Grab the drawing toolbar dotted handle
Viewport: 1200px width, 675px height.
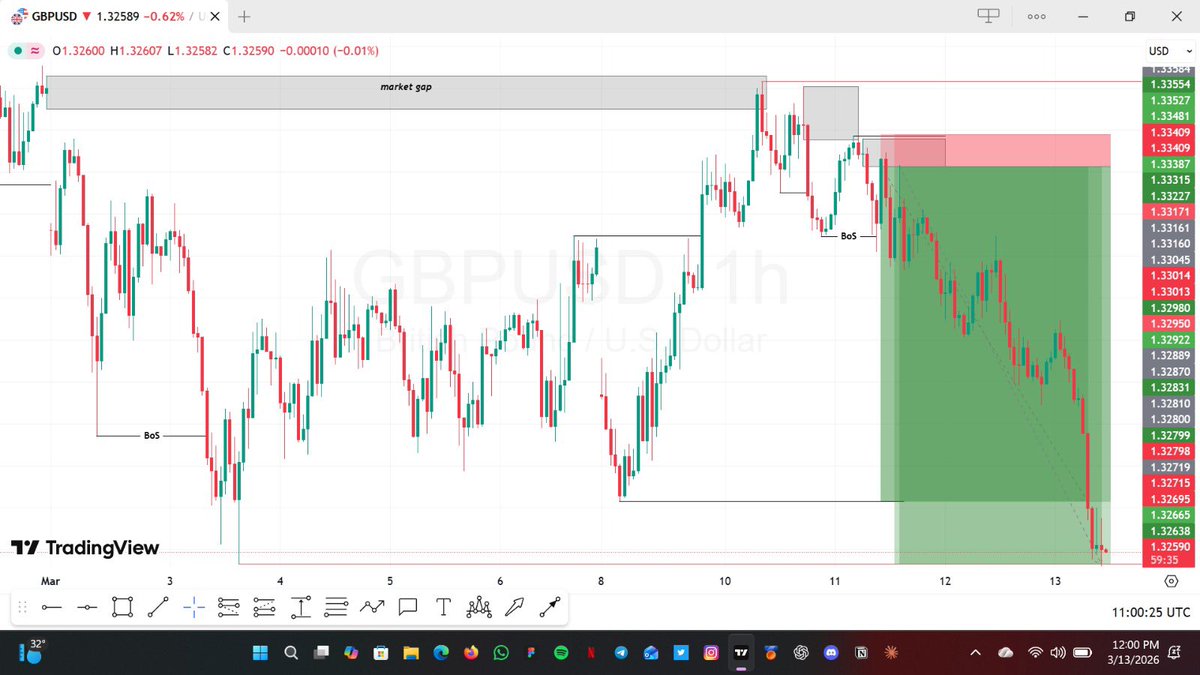[23, 606]
